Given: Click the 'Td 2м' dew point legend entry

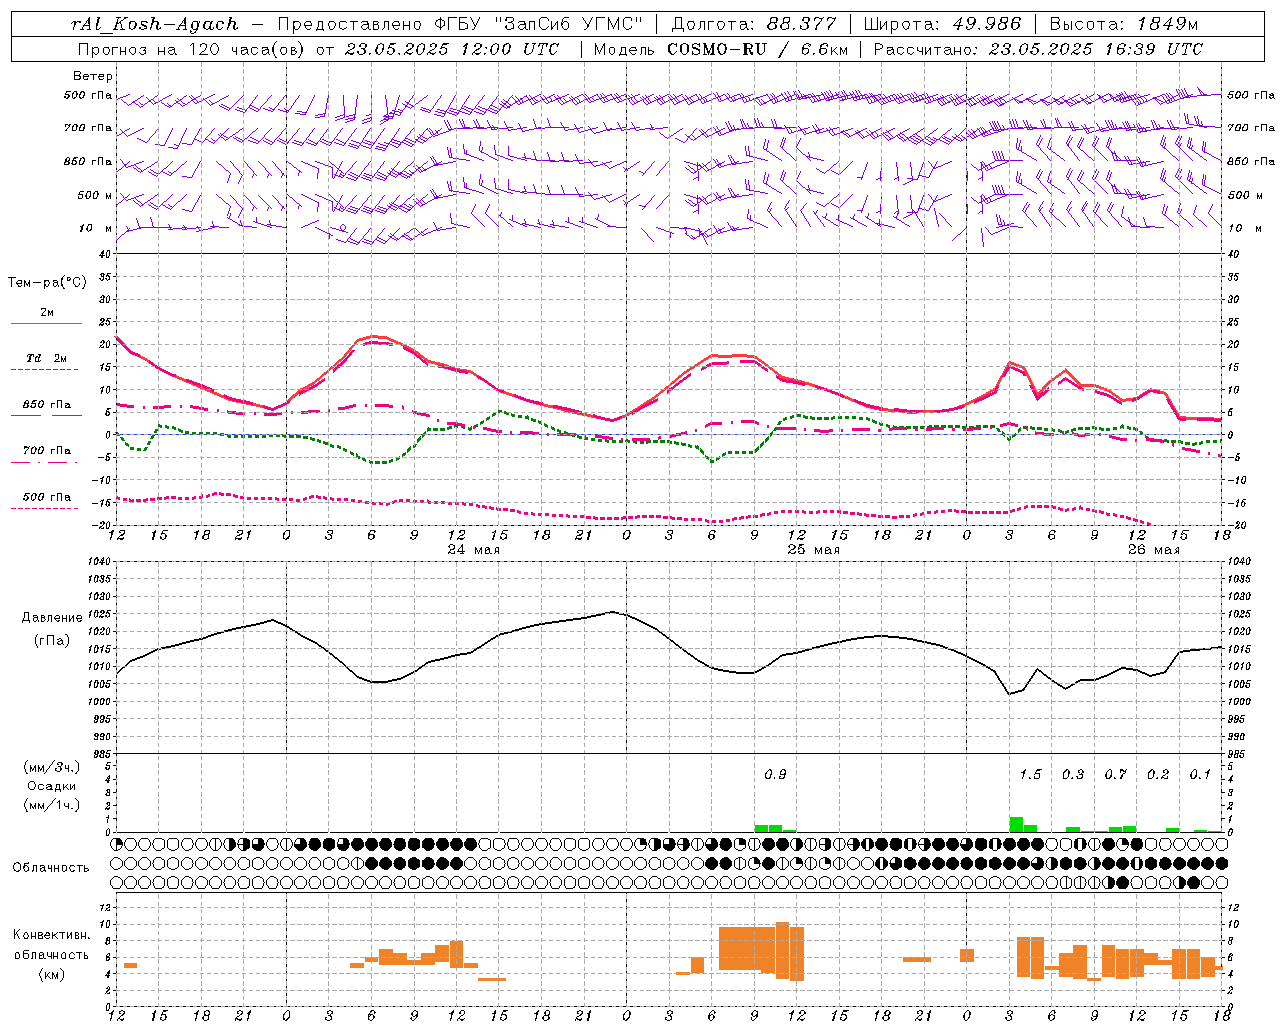Looking at the screenshot, I should coord(47,358).
